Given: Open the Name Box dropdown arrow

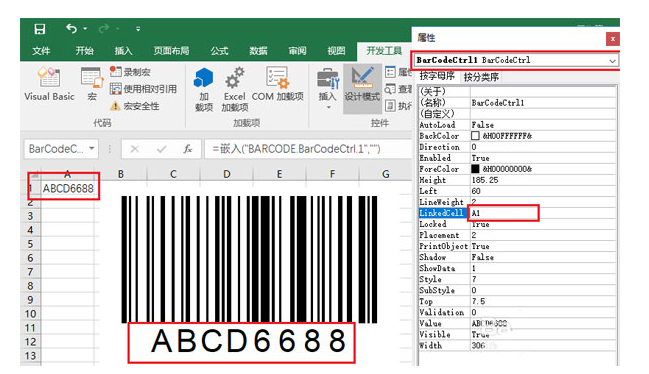Looking at the screenshot, I should tap(92, 149).
